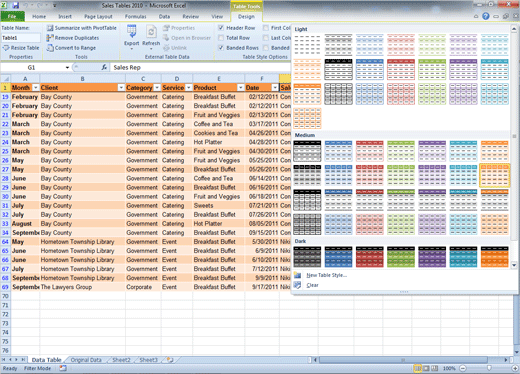
Task: Click the Convert to Range icon
Action: [x=50, y=48]
